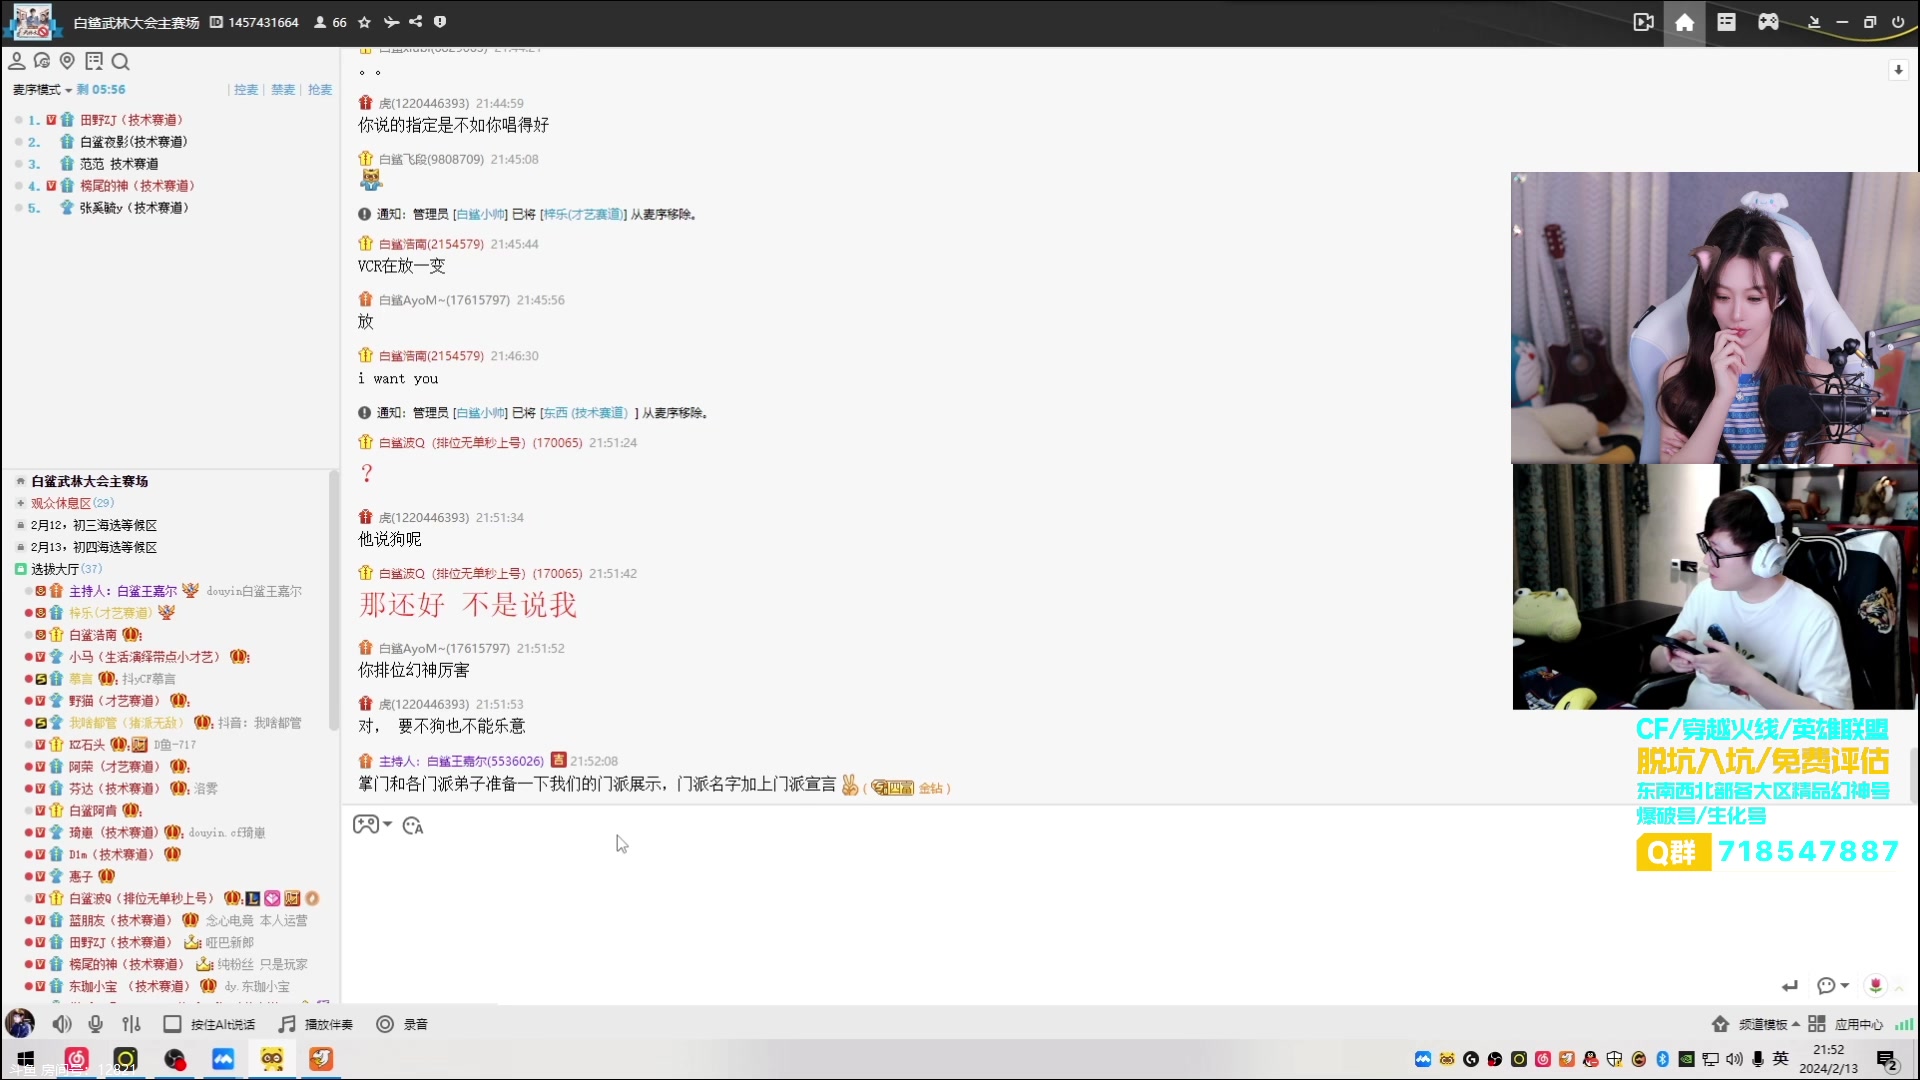This screenshot has height=1080, width=1920.
Task: Search channel members with magnifier icon
Action: [120, 61]
